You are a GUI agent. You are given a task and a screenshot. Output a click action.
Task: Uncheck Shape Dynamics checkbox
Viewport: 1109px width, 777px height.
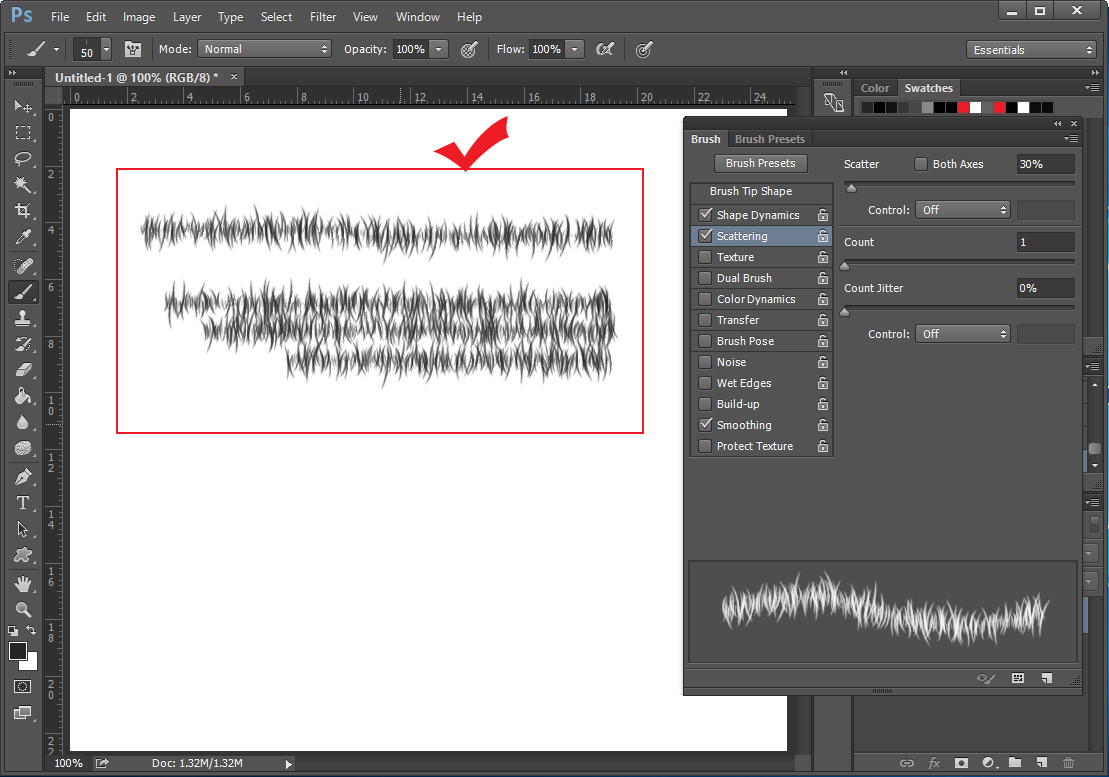pyautogui.click(x=705, y=214)
